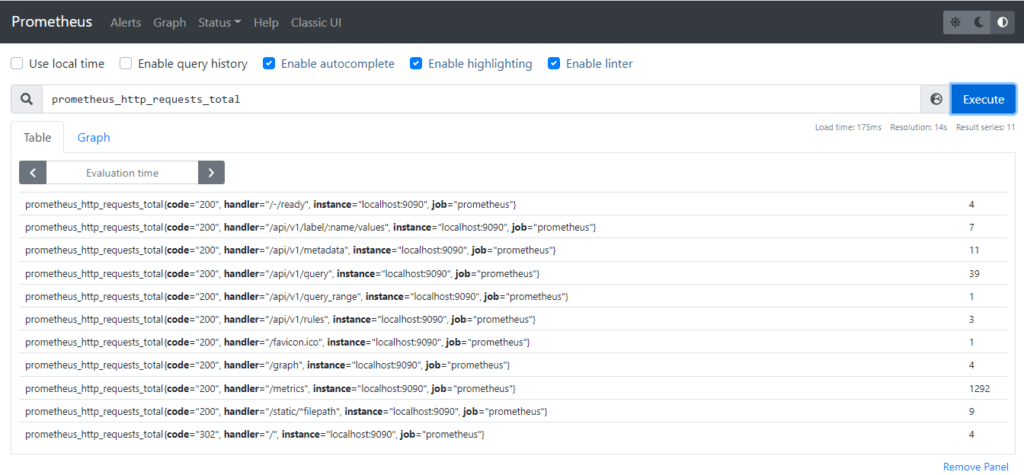Screen dimensions: 1024x475
Task: Select the "/api/v1/label/:name/values" series row
Action: pos(513,227)
